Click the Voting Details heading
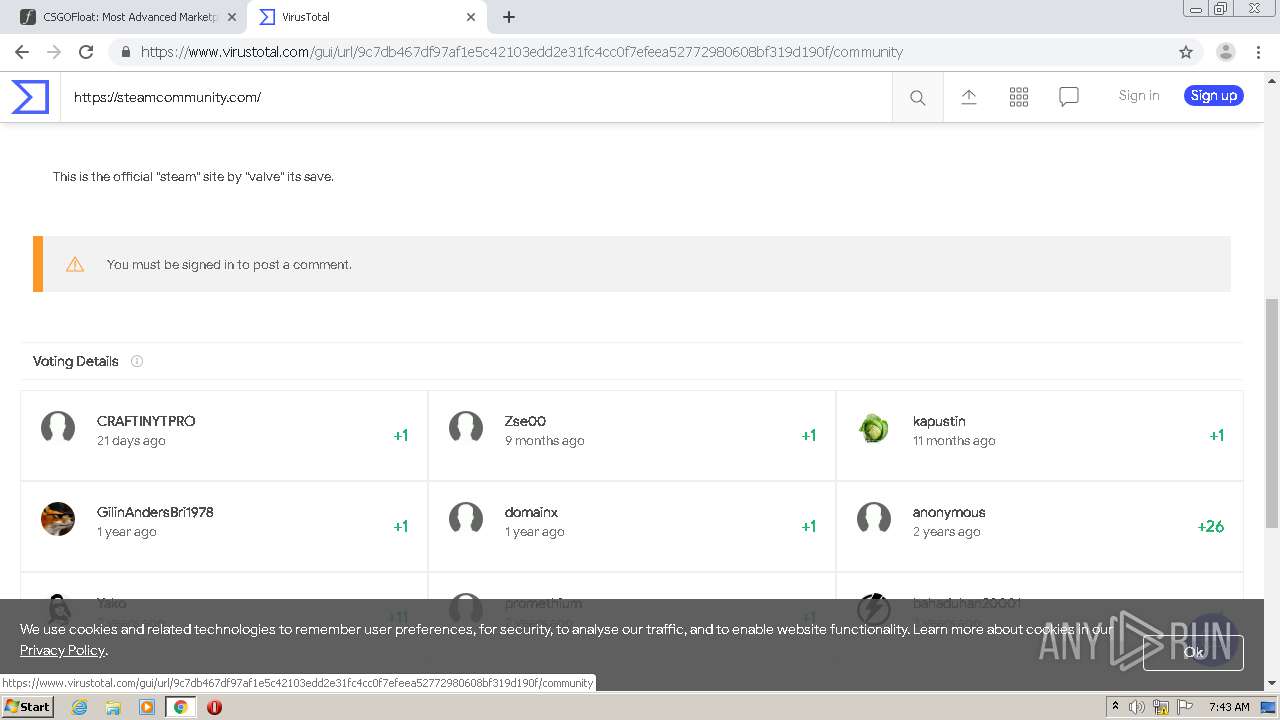The width and height of the screenshot is (1280, 720). click(x=76, y=361)
